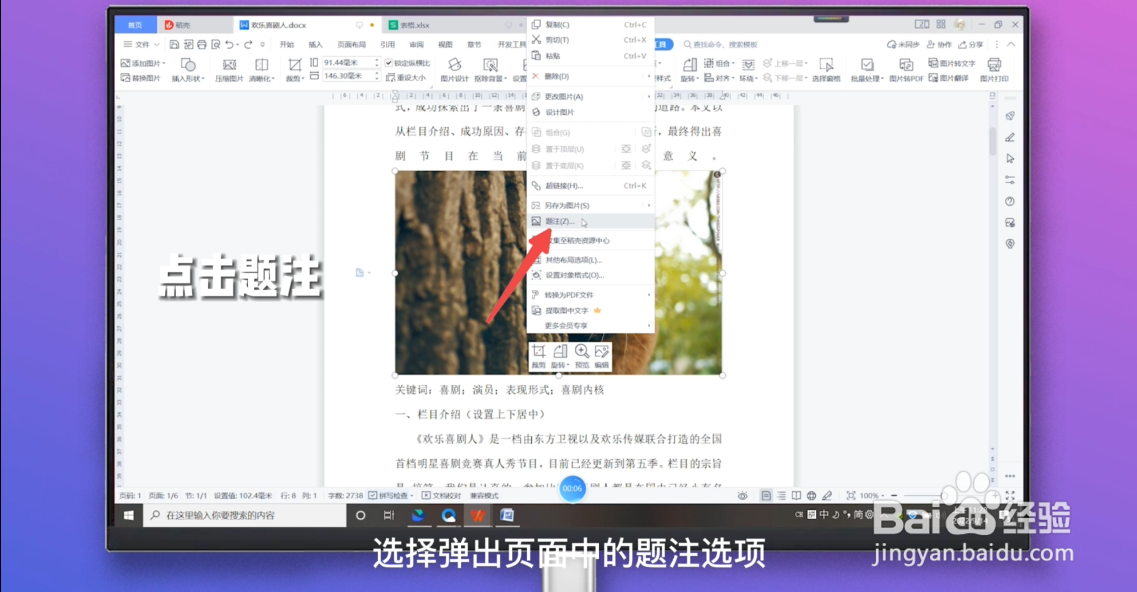
Task: Click the 图片设计 icon
Action: (455, 70)
